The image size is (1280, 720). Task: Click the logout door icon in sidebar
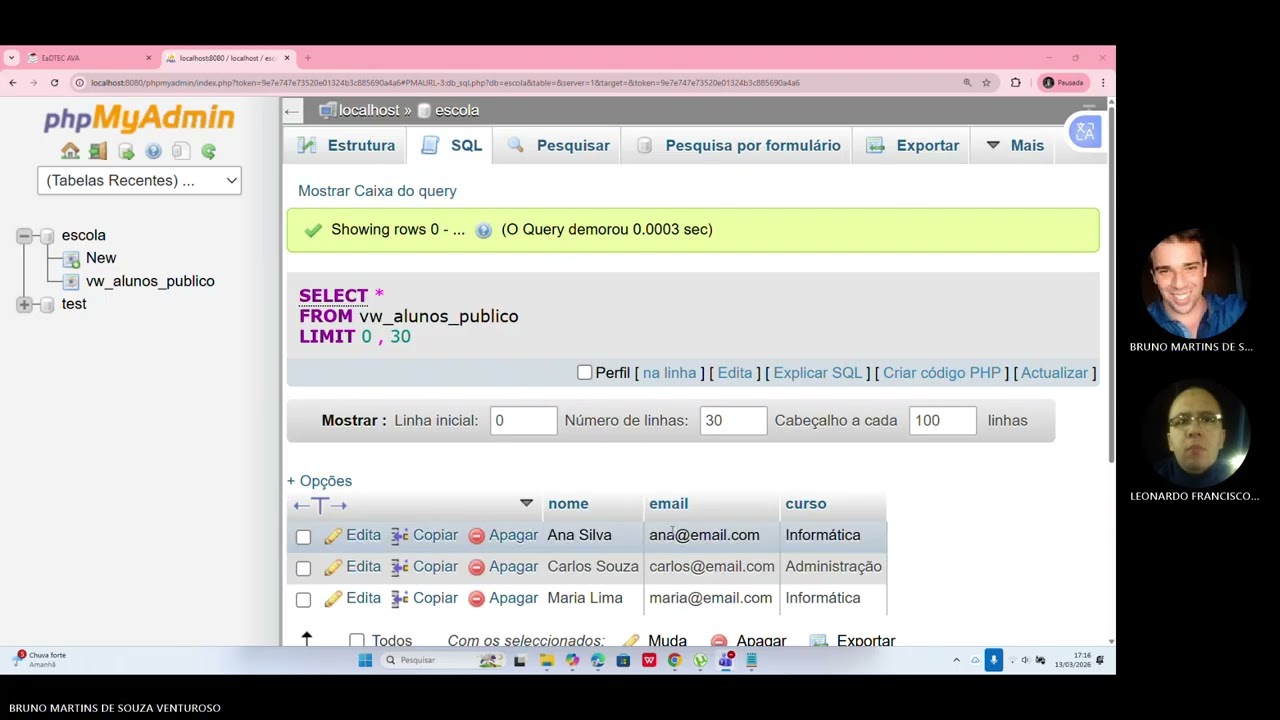pos(98,151)
